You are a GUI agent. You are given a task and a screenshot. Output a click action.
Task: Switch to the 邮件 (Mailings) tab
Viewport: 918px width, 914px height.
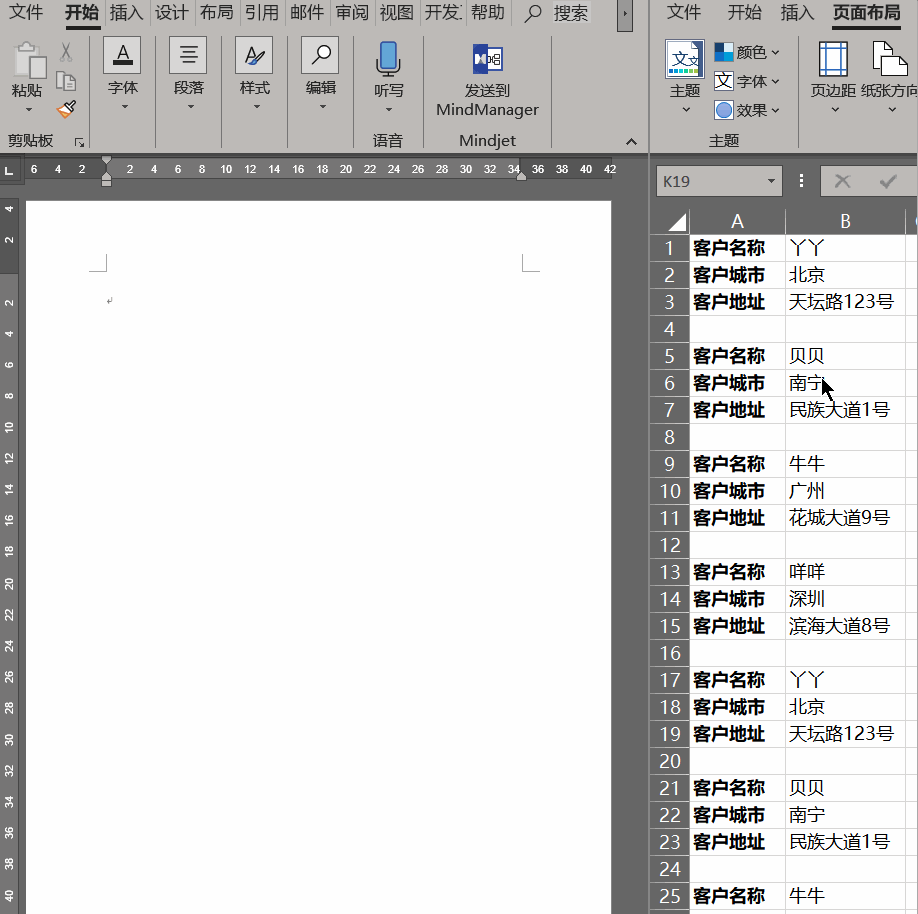(x=307, y=12)
